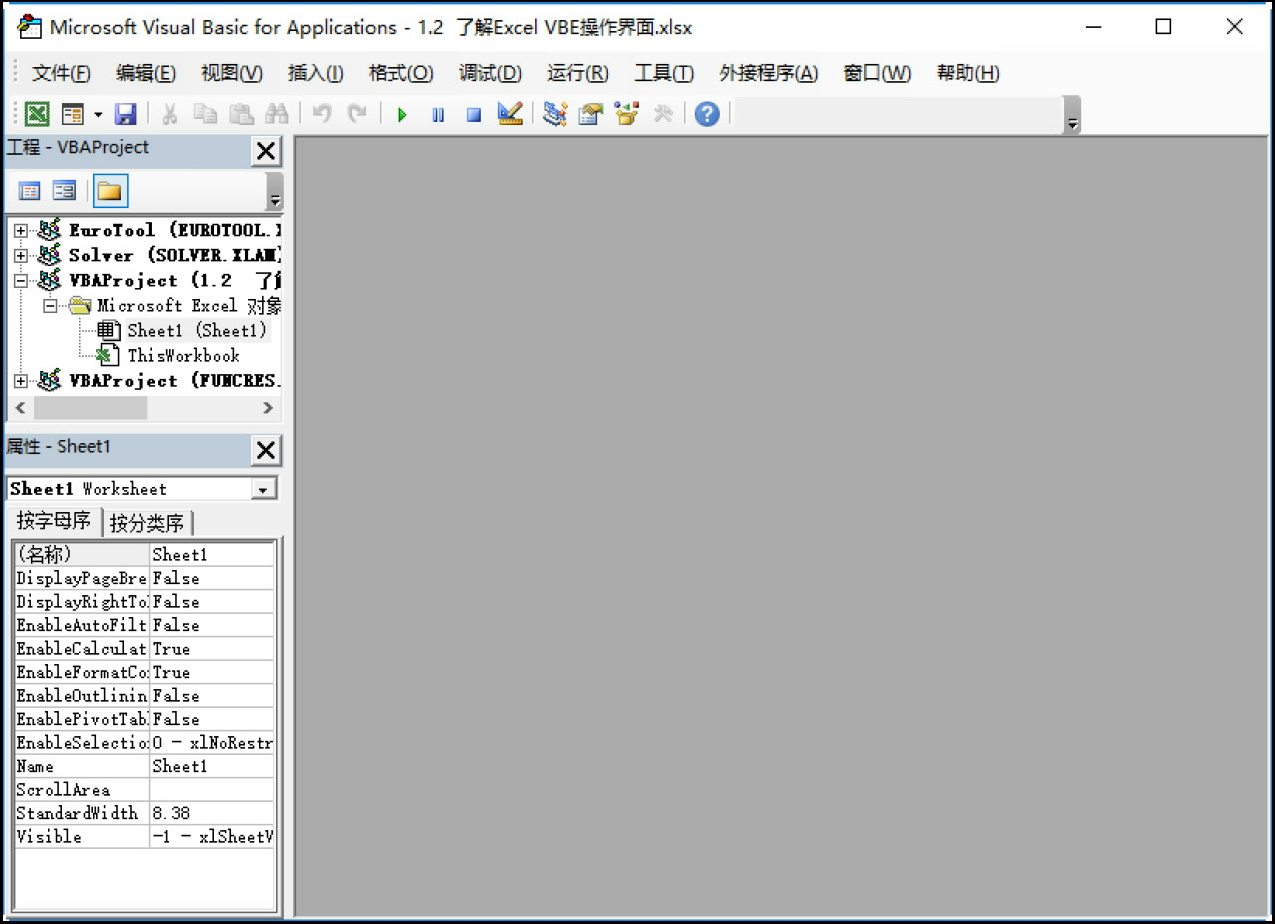Toggle Design Mode icon in the toolbar
The image size is (1275, 924).
pyautogui.click(x=510, y=114)
